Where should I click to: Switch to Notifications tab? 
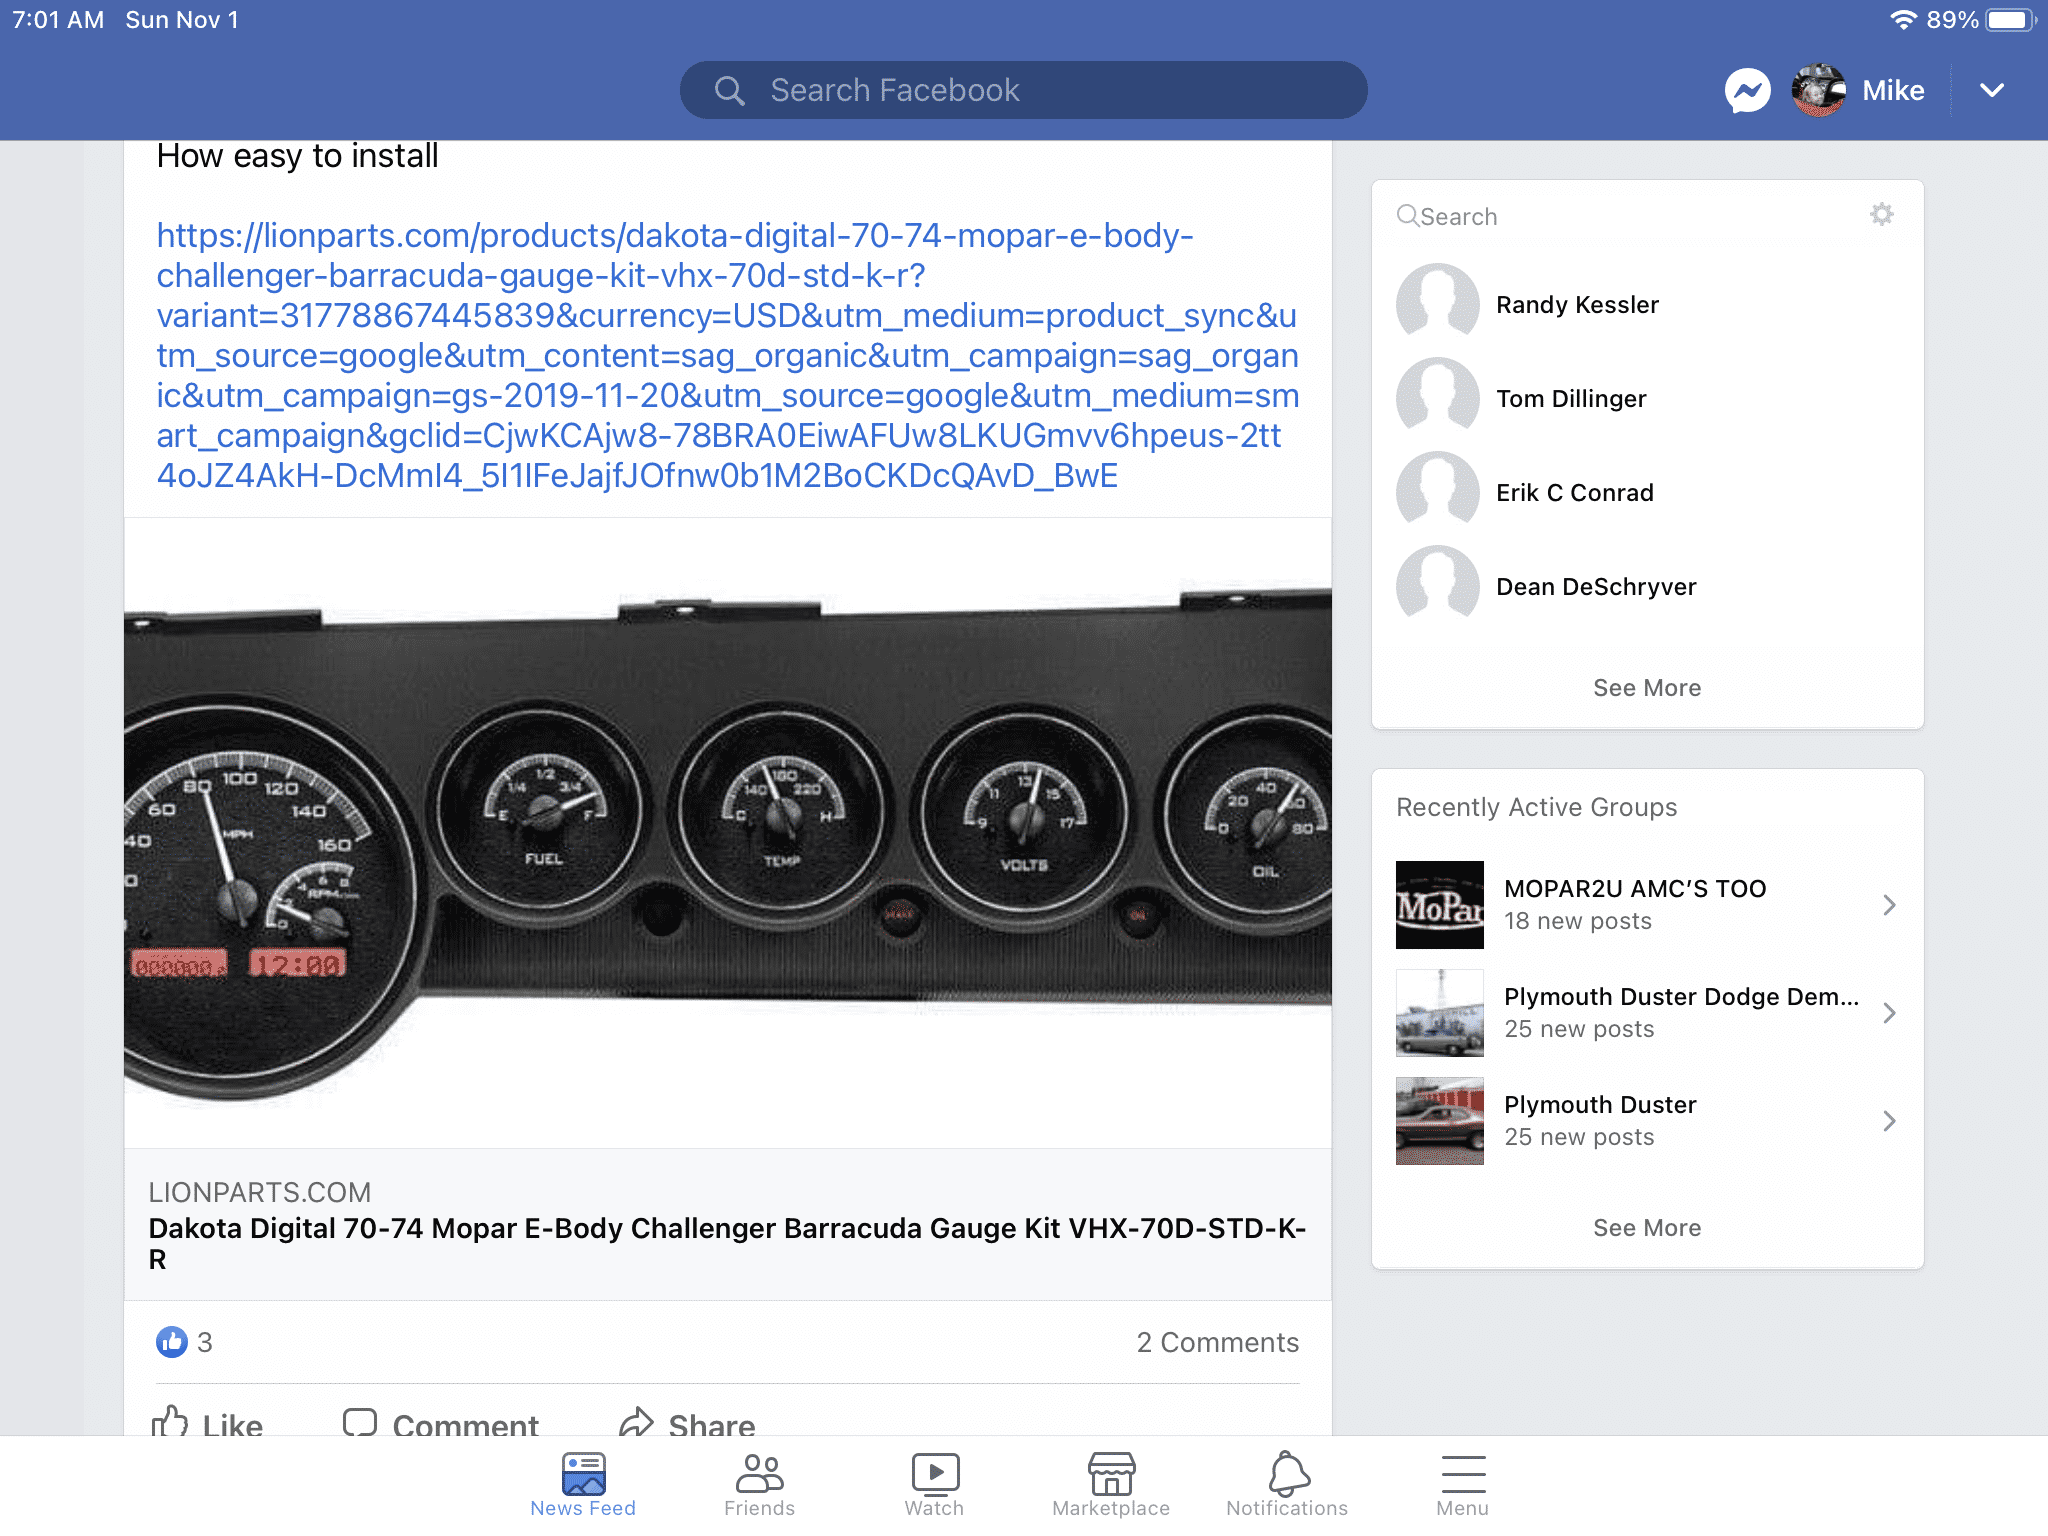pyautogui.click(x=1287, y=1485)
